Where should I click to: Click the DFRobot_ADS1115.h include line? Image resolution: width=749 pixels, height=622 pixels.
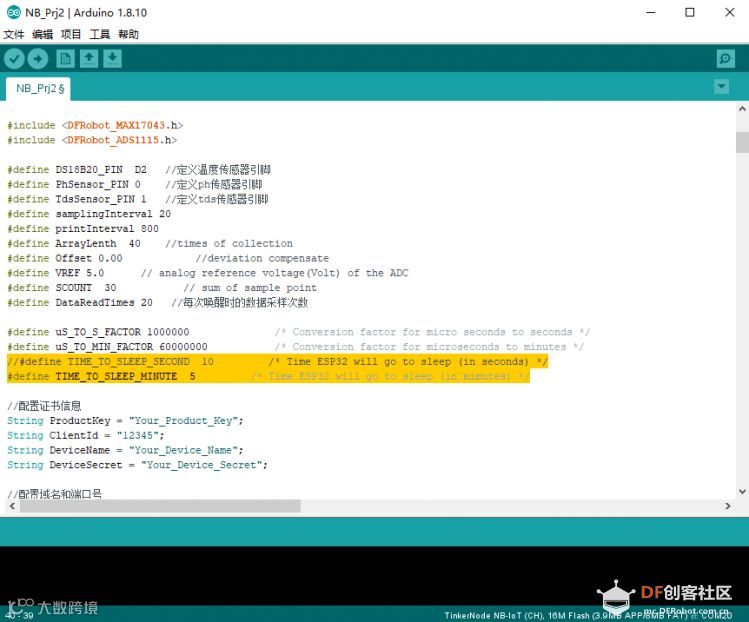click(92, 140)
